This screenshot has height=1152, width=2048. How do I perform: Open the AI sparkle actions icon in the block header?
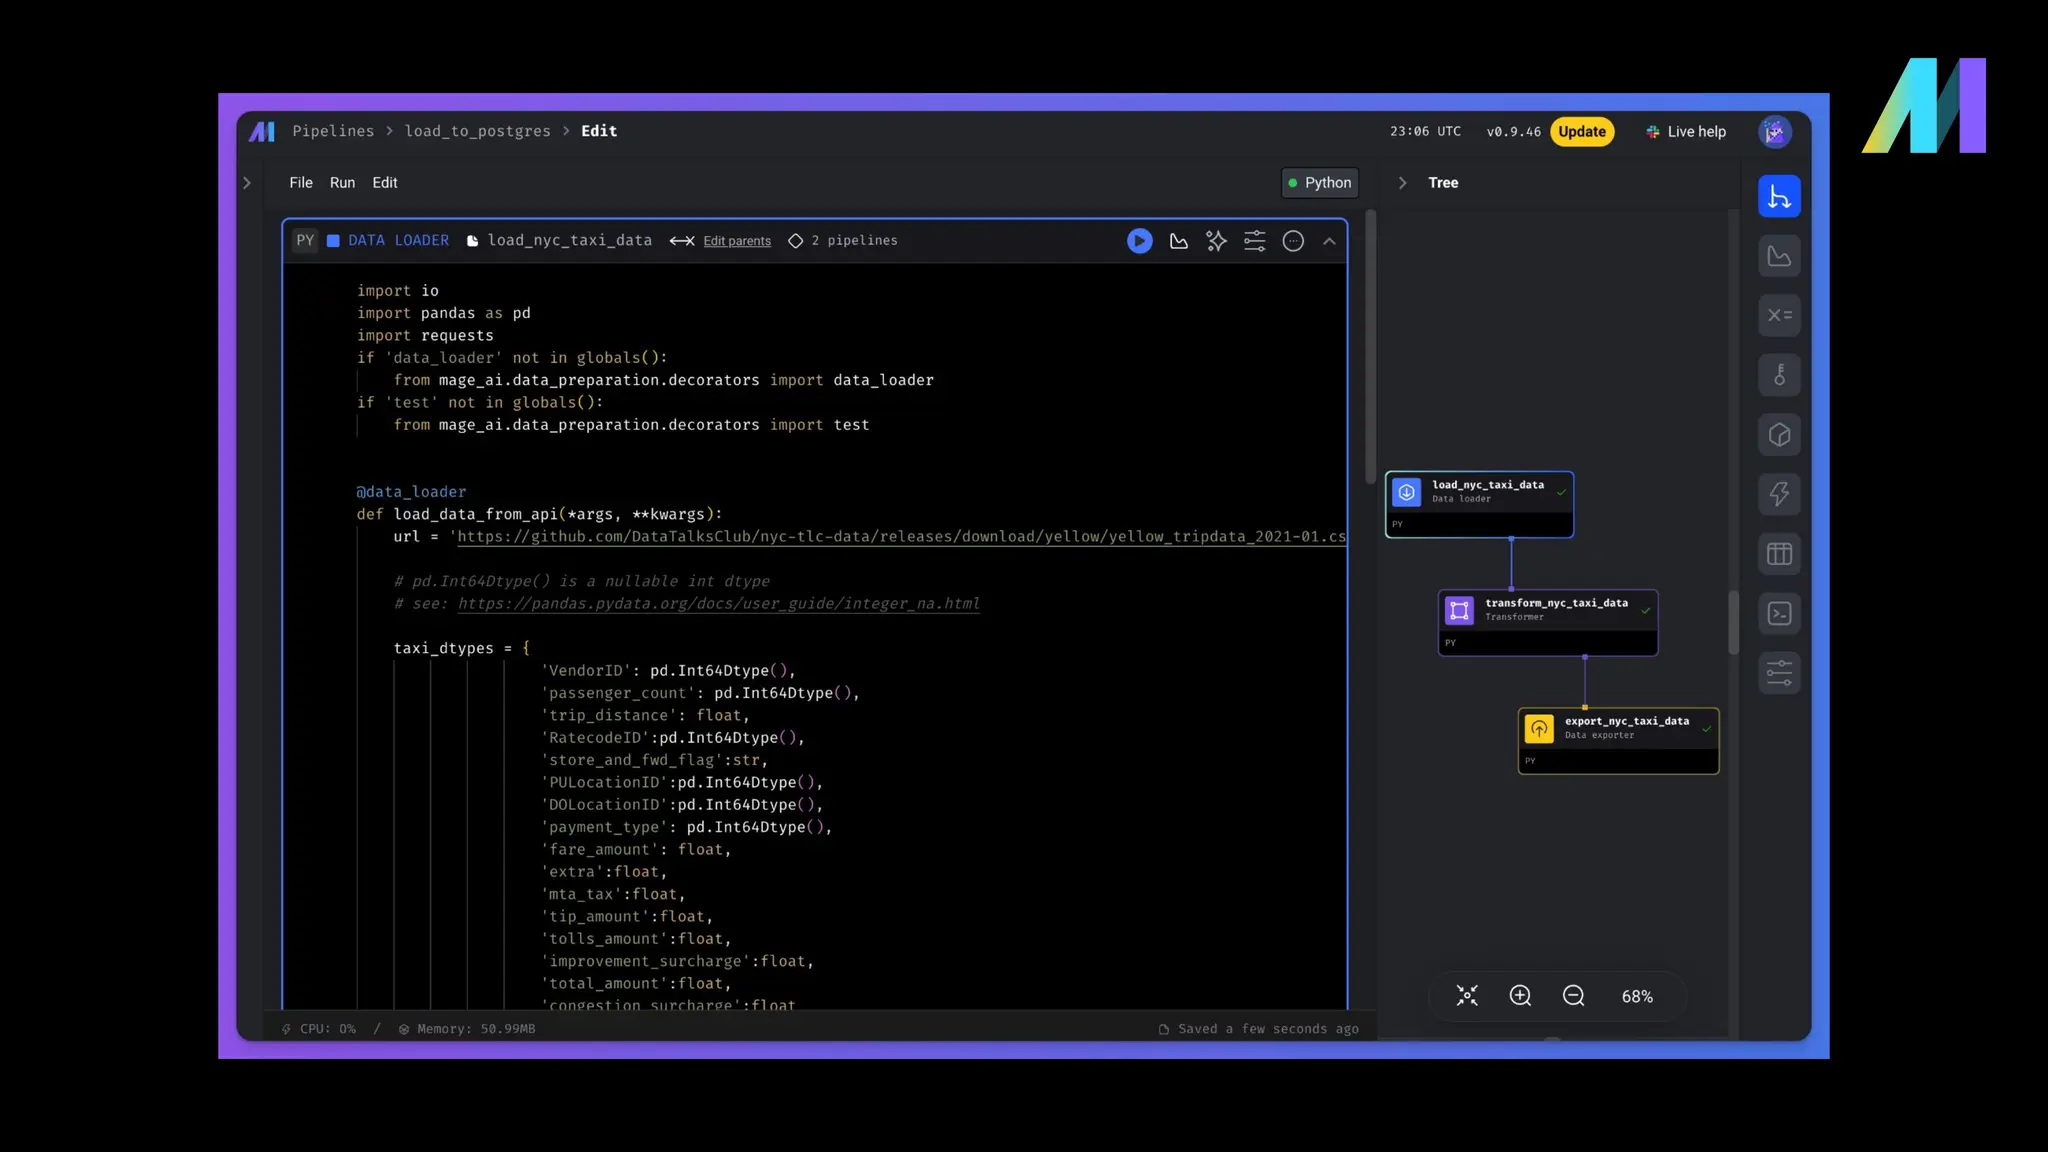coord(1216,241)
